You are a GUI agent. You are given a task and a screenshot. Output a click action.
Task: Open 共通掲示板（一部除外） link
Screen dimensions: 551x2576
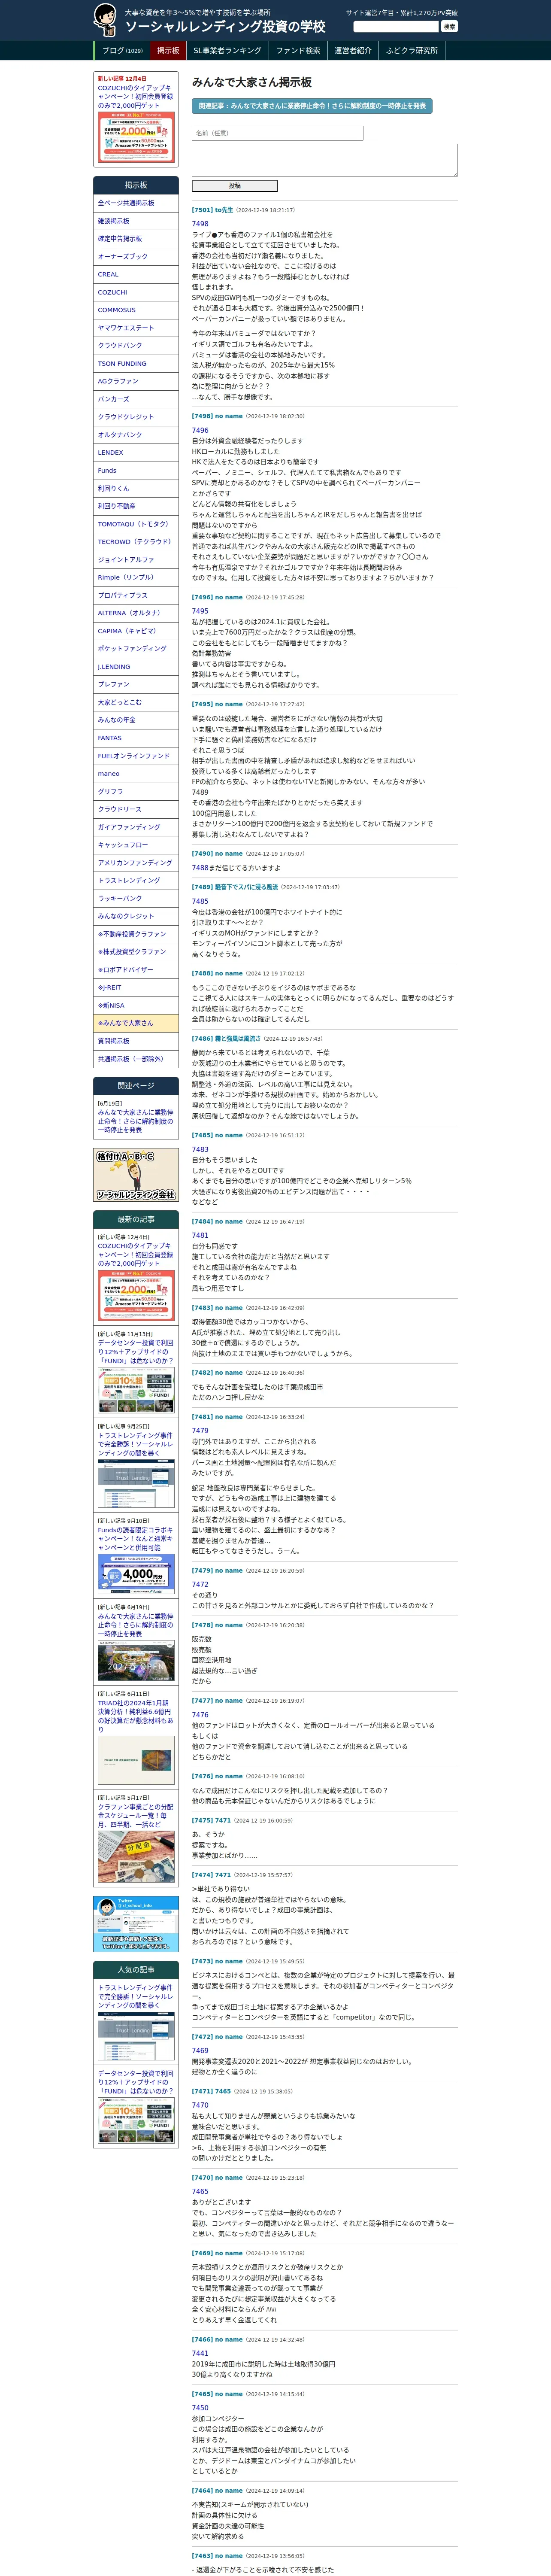pos(136,1060)
